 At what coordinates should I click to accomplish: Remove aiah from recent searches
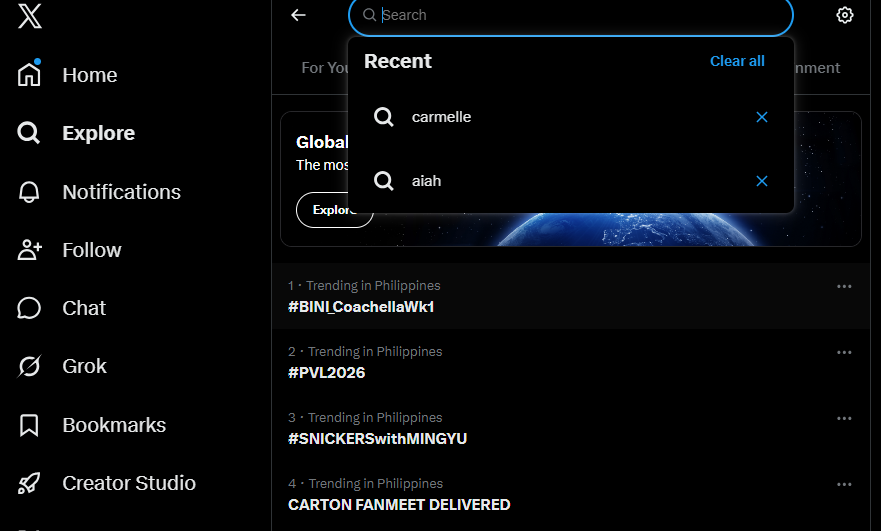(x=762, y=181)
